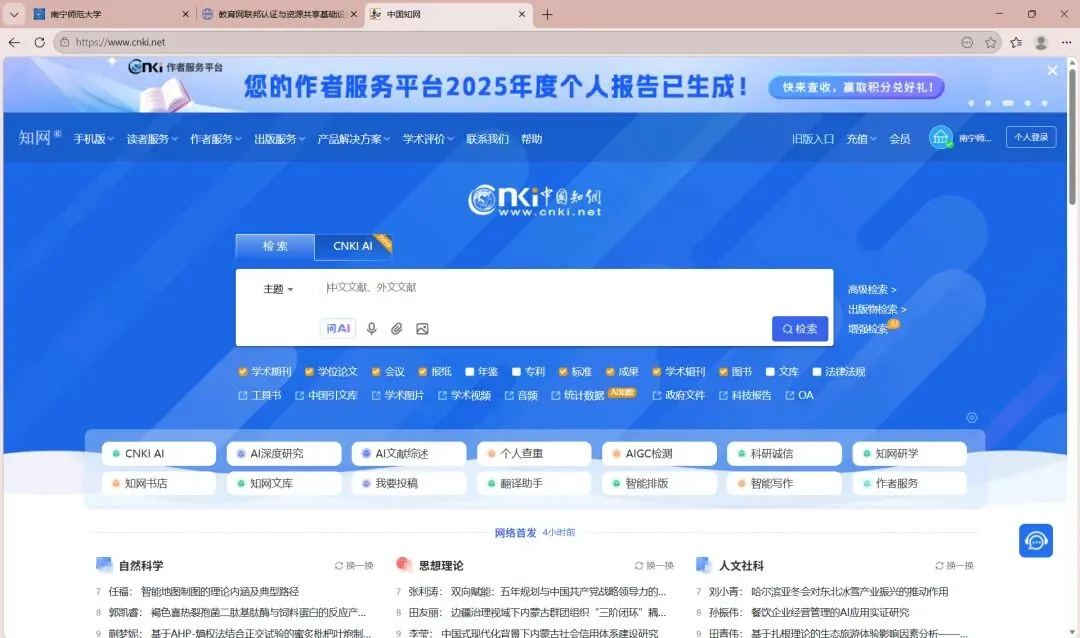
Task: Expand the 学术评价 menu
Action: 428,139
